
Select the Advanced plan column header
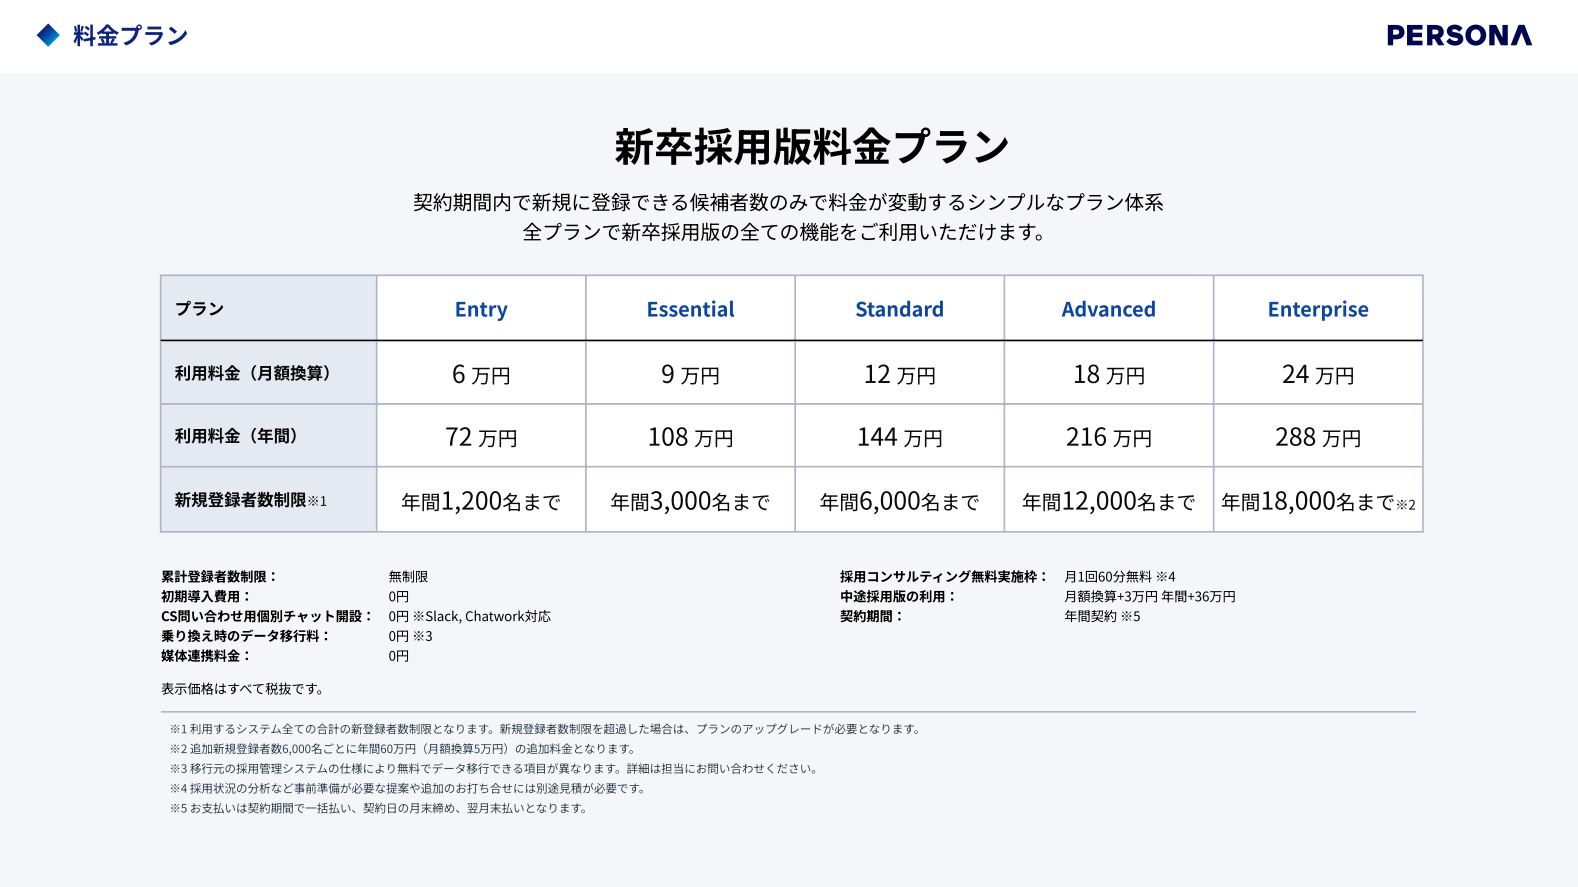tap(1108, 309)
